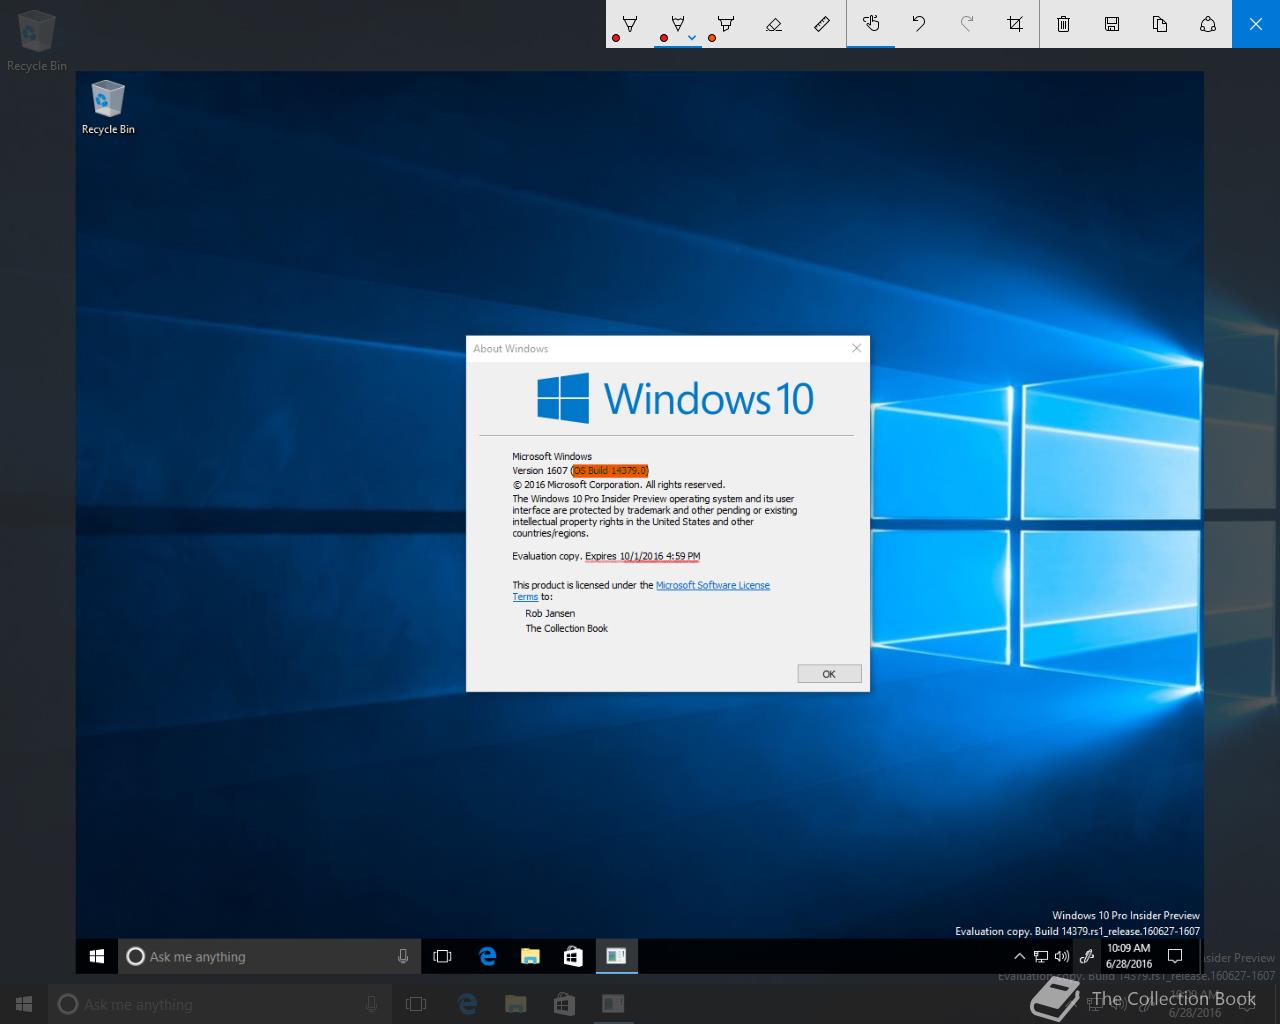Expand hidden tray icons chevron in sketched taskbar

point(1019,957)
